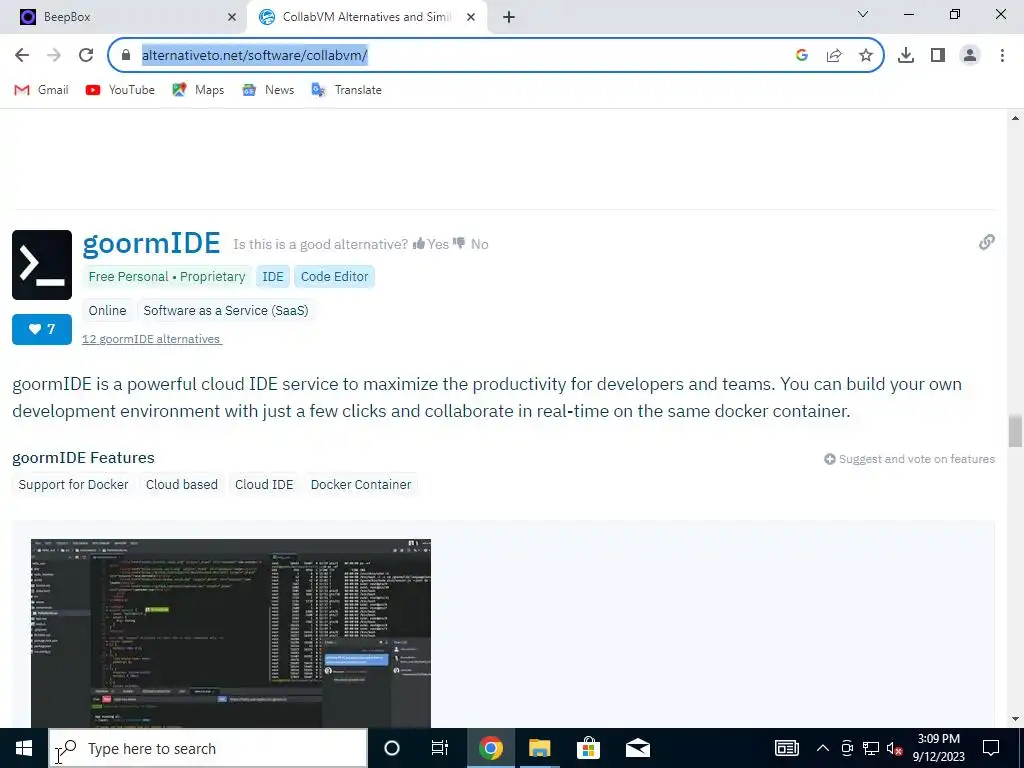1024x768 pixels.
Task: Select Cloud IDE feature tag
Action: [x=264, y=485]
